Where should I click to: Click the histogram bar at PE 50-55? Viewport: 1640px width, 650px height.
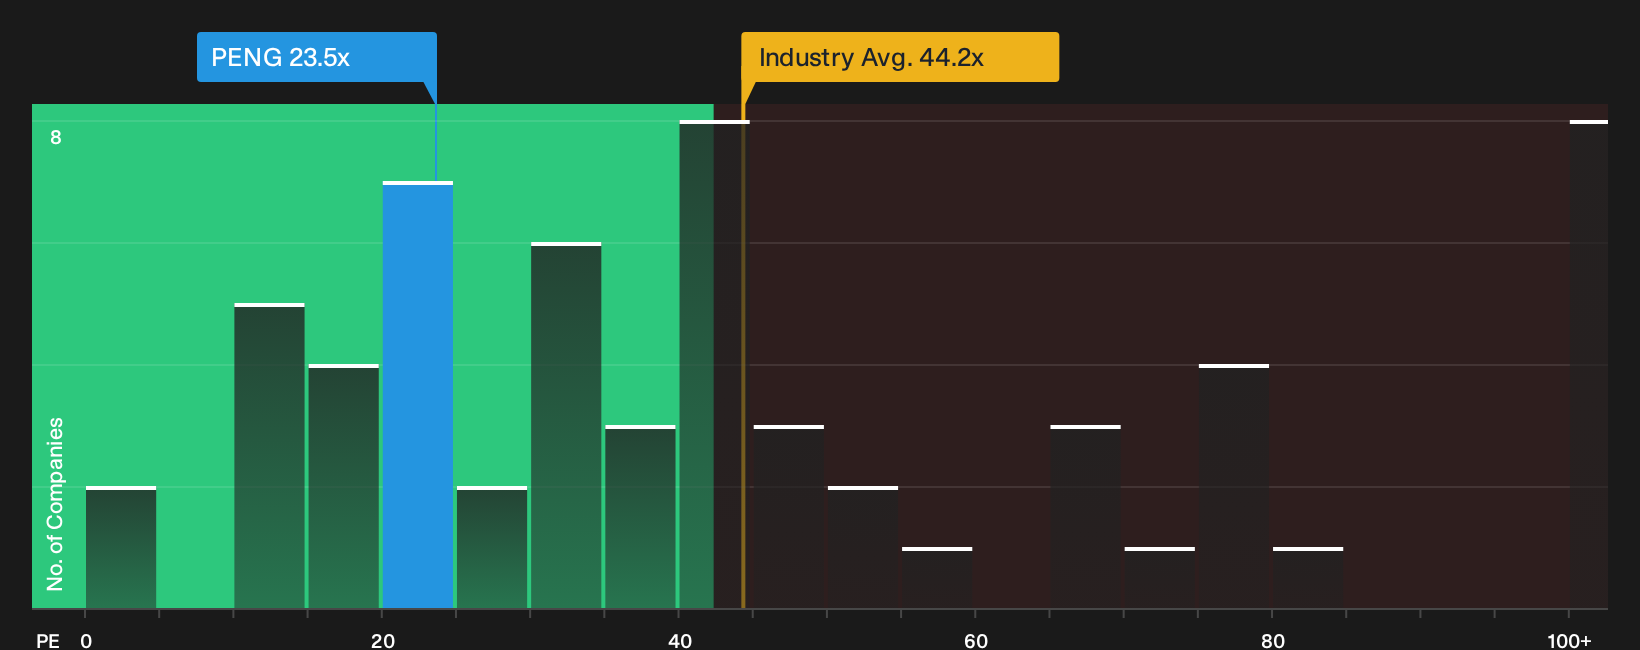pos(863,547)
